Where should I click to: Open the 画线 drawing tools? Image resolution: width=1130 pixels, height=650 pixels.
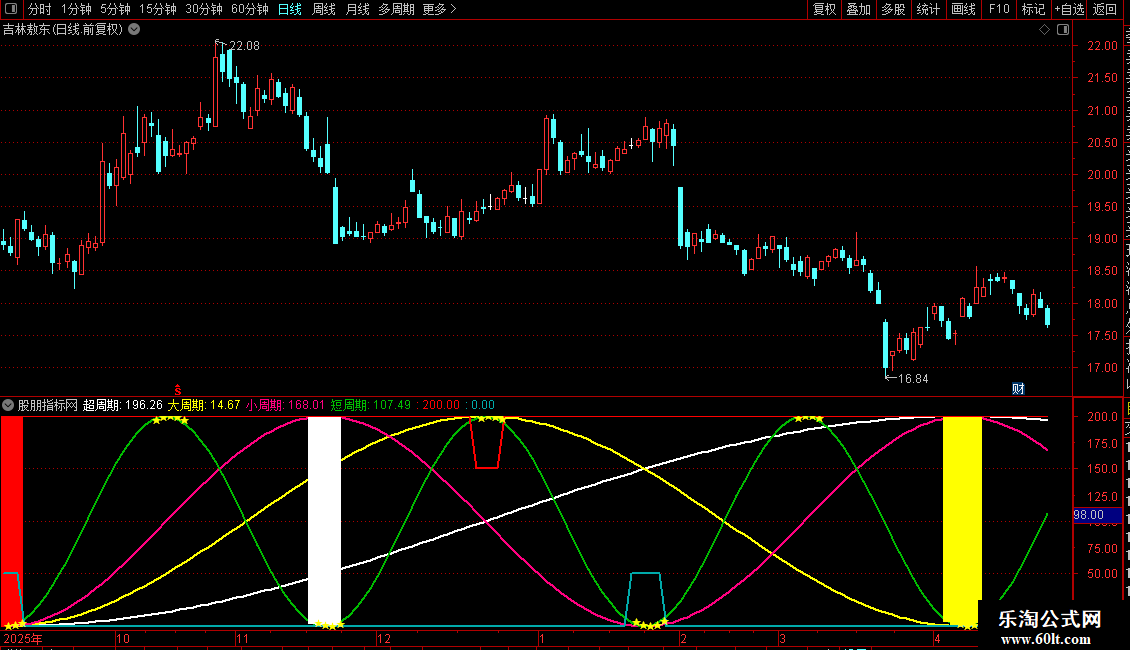(963, 9)
